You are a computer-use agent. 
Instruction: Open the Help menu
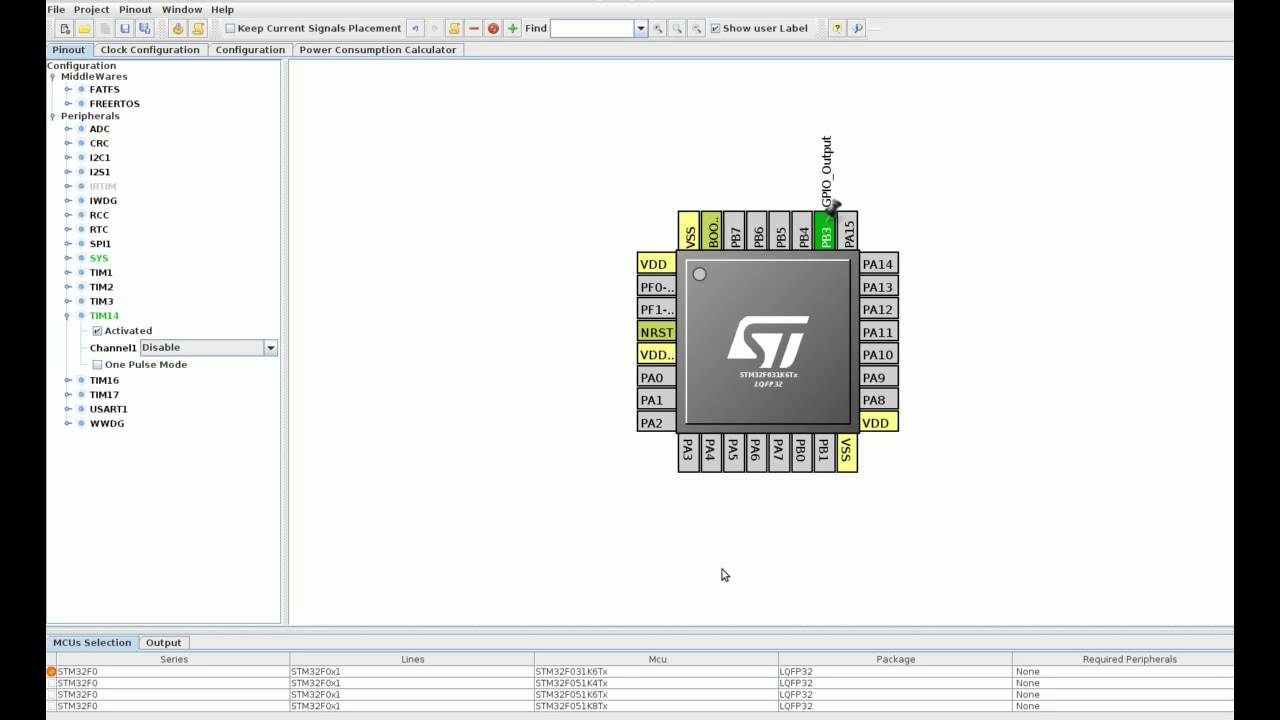pos(222,9)
